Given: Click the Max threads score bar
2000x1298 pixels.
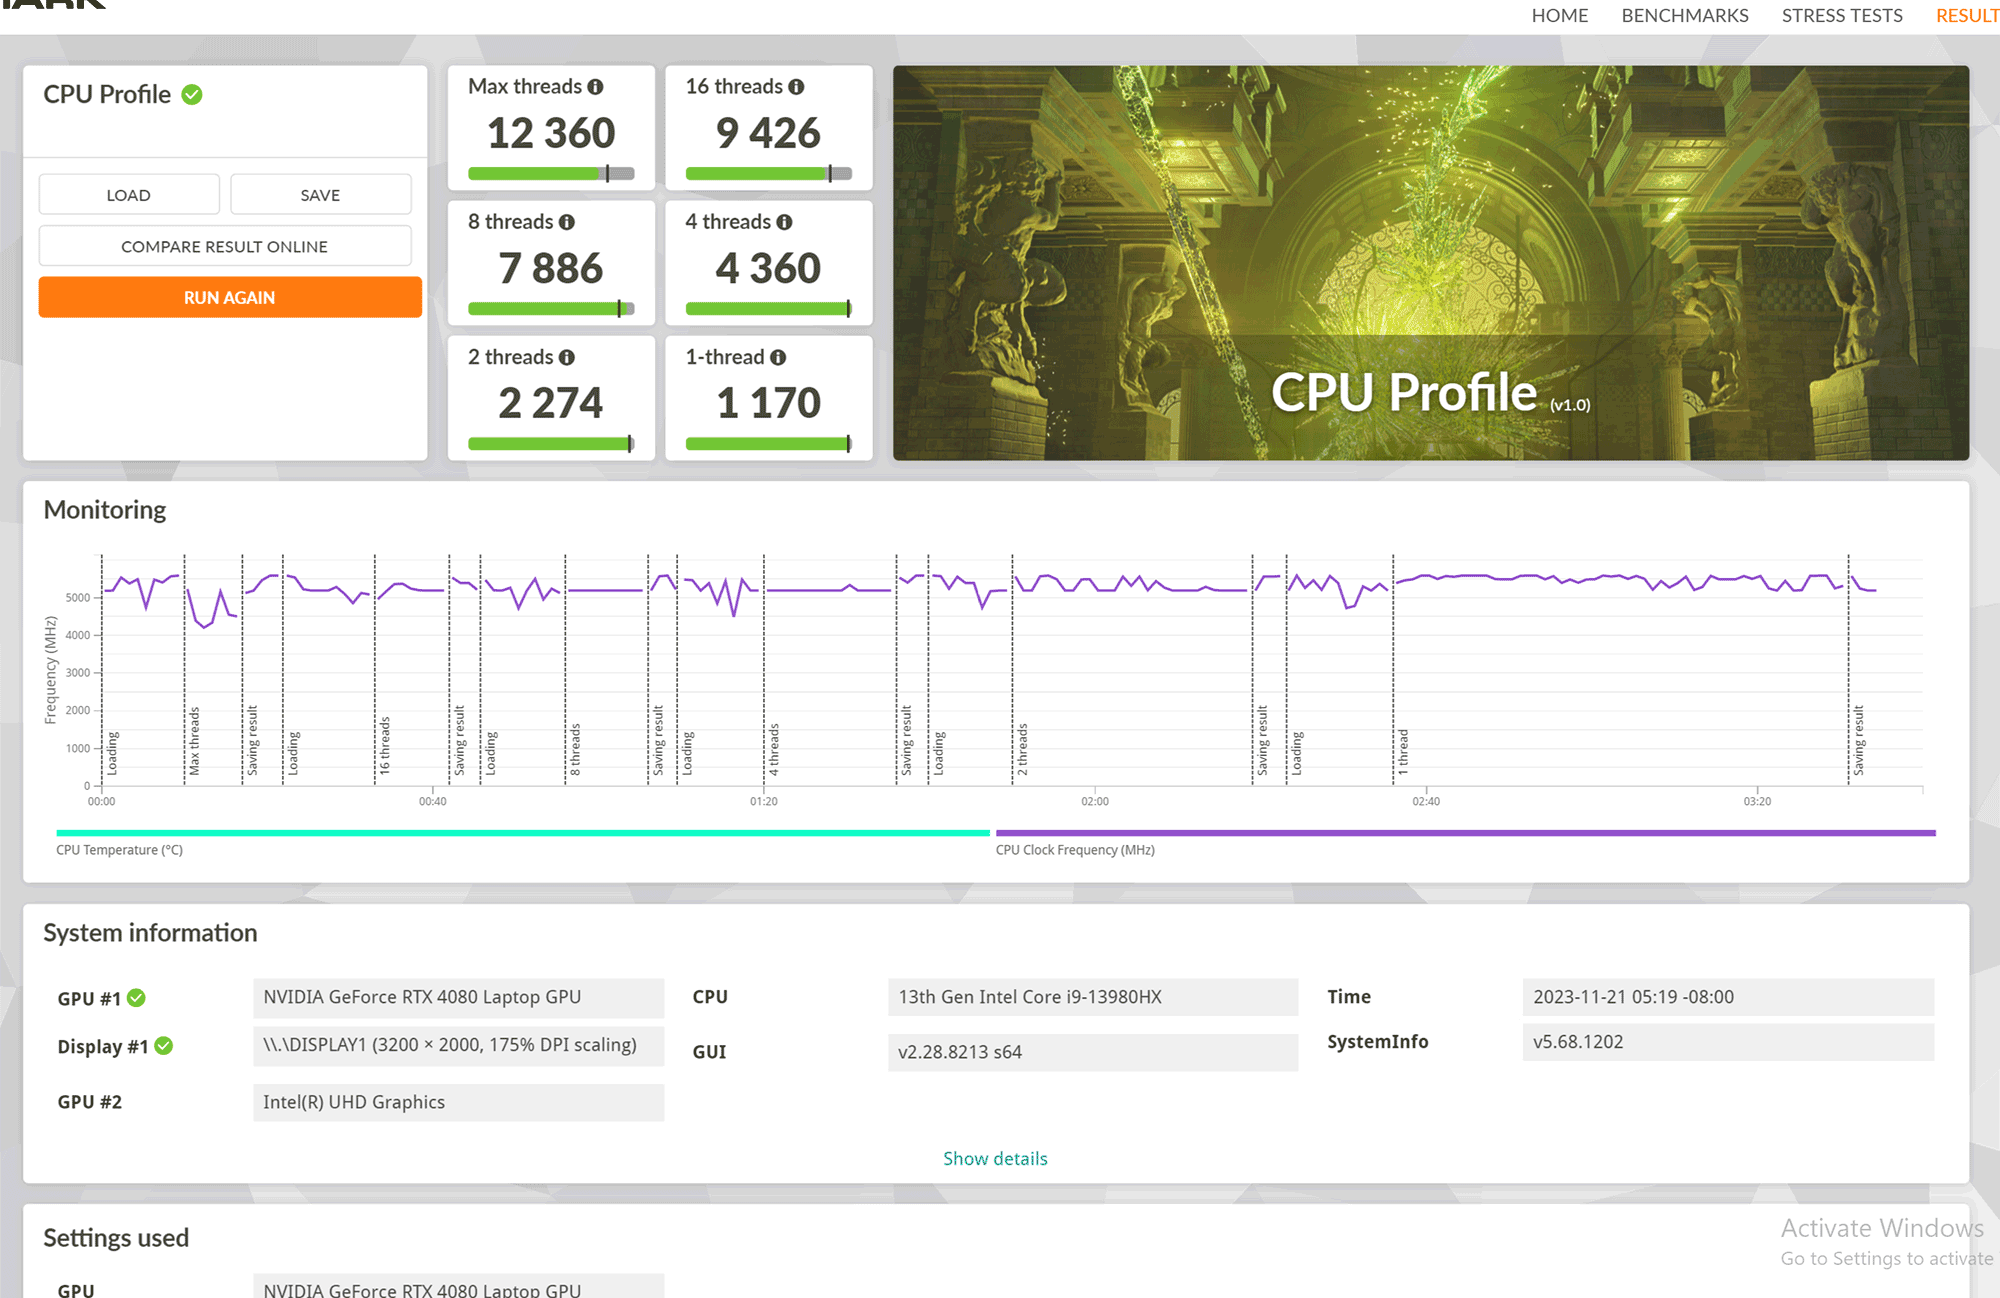Looking at the screenshot, I should coord(551,174).
